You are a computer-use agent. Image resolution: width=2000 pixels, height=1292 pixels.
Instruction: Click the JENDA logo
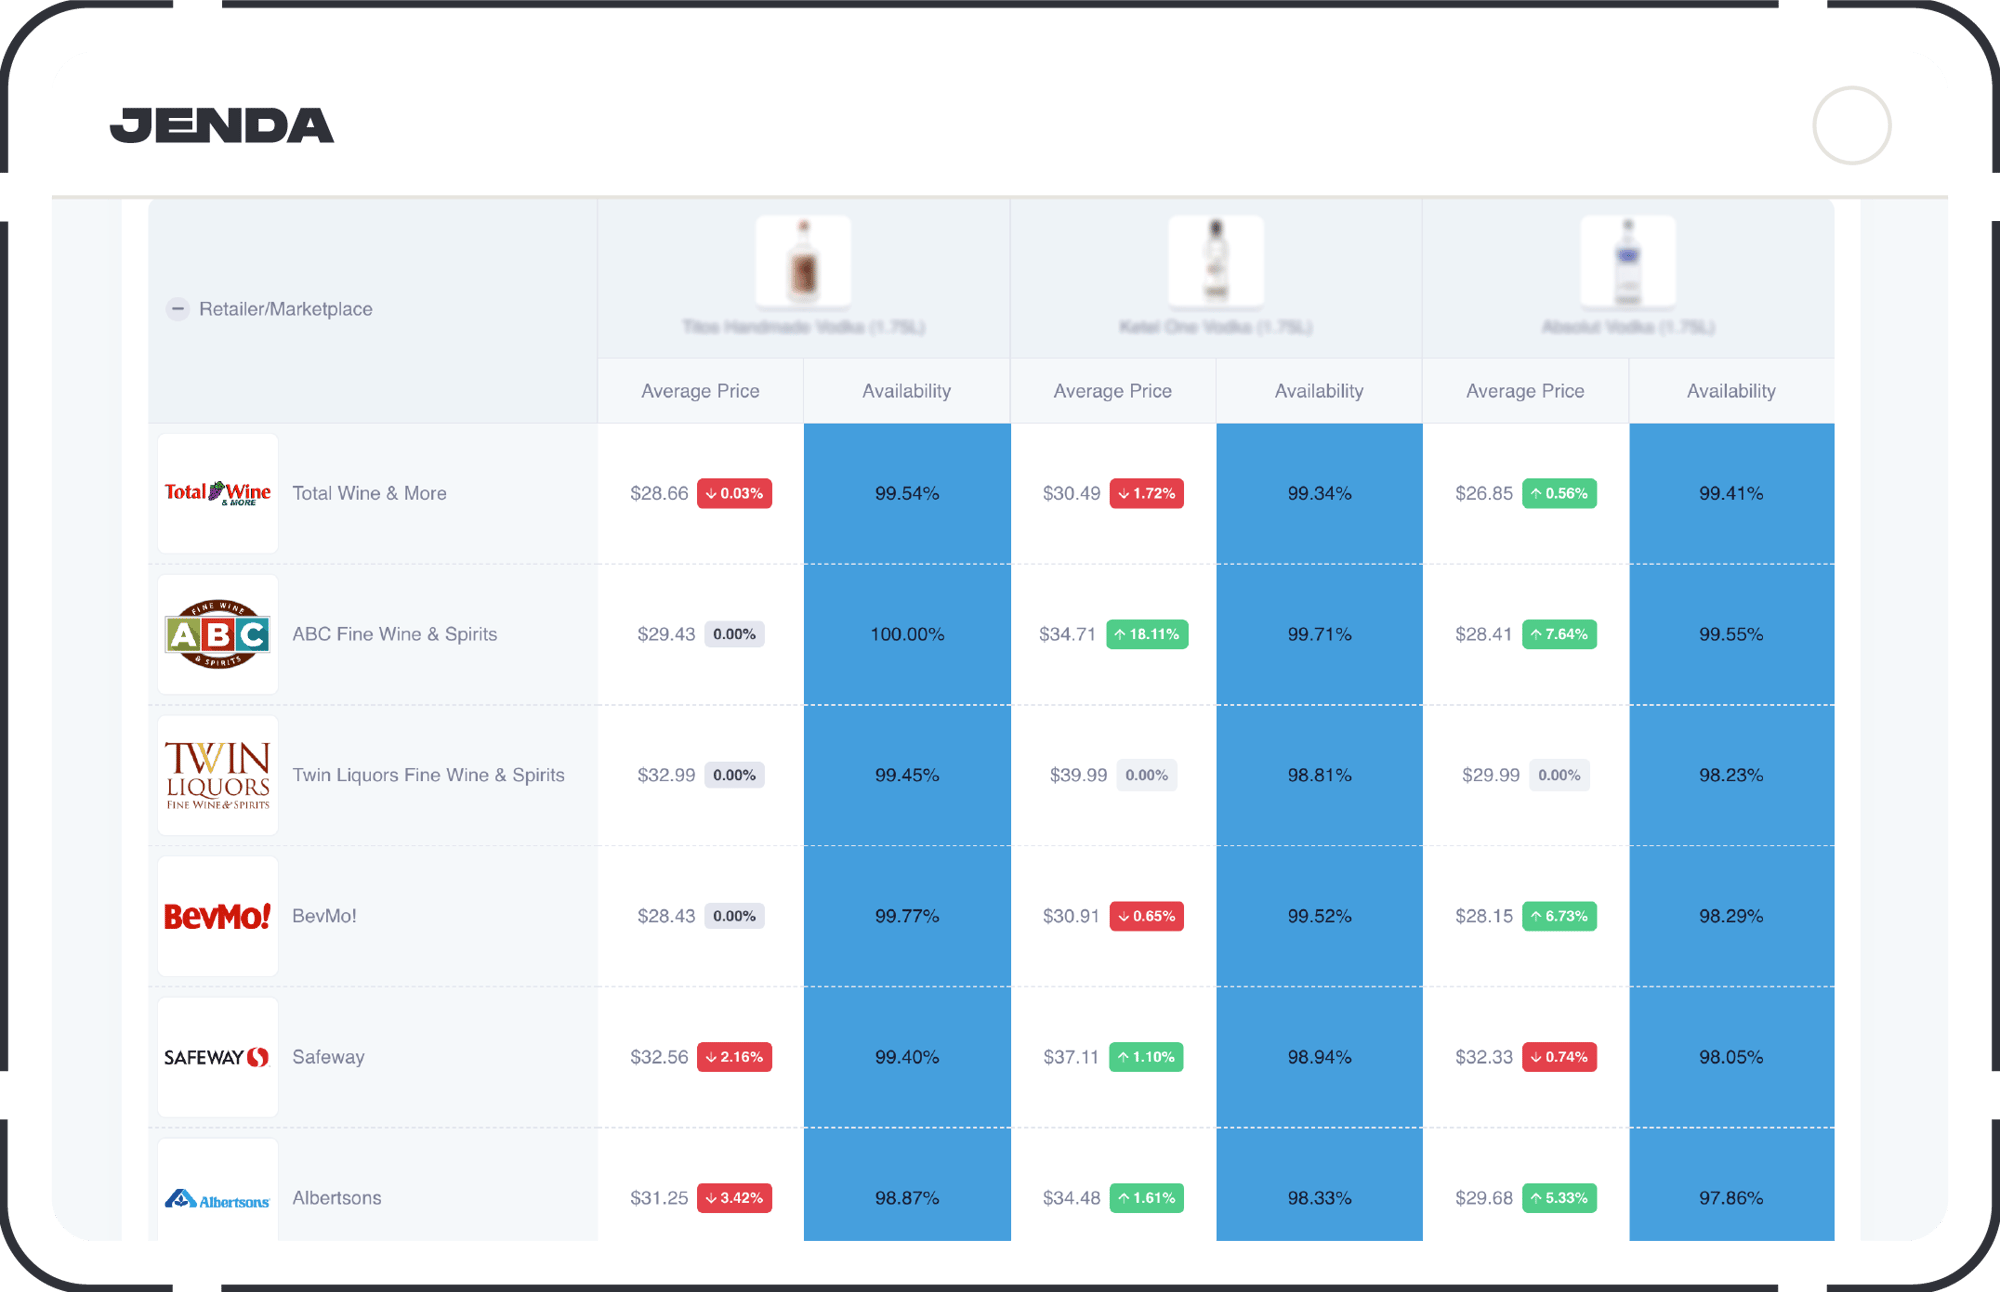(222, 126)
